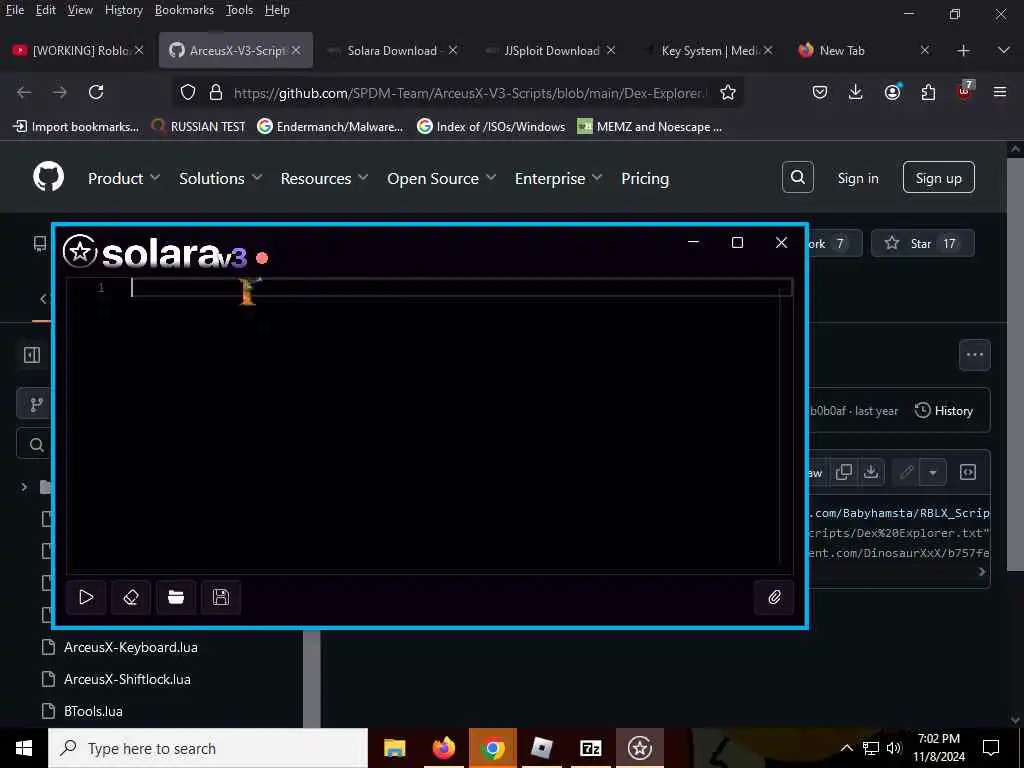Click Sign in on GitHub
Viewport: 1024px width, 768px height.
857,178
